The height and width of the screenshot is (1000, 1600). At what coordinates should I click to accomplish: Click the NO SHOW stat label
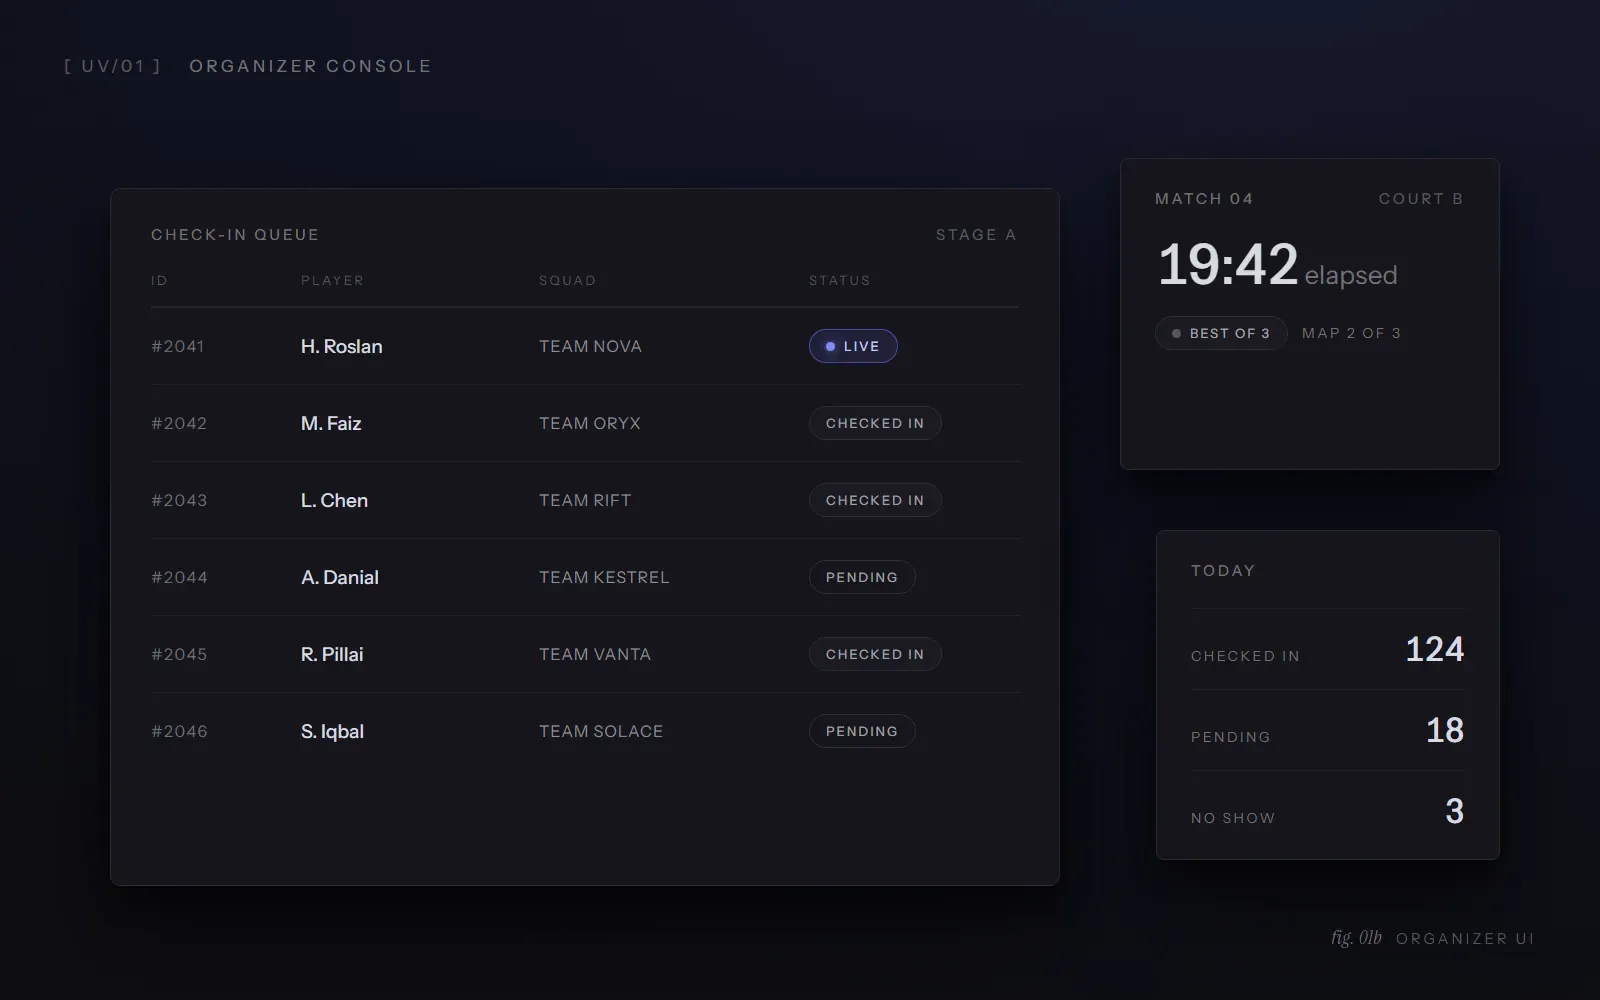click(1233, 818)
